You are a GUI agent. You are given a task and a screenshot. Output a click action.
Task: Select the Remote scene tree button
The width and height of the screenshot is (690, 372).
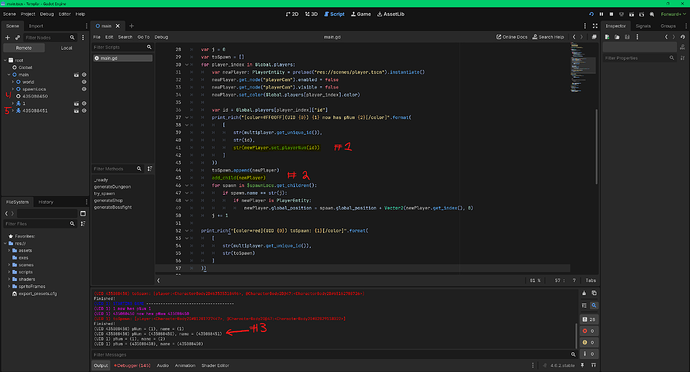click(x=24, y=48)
